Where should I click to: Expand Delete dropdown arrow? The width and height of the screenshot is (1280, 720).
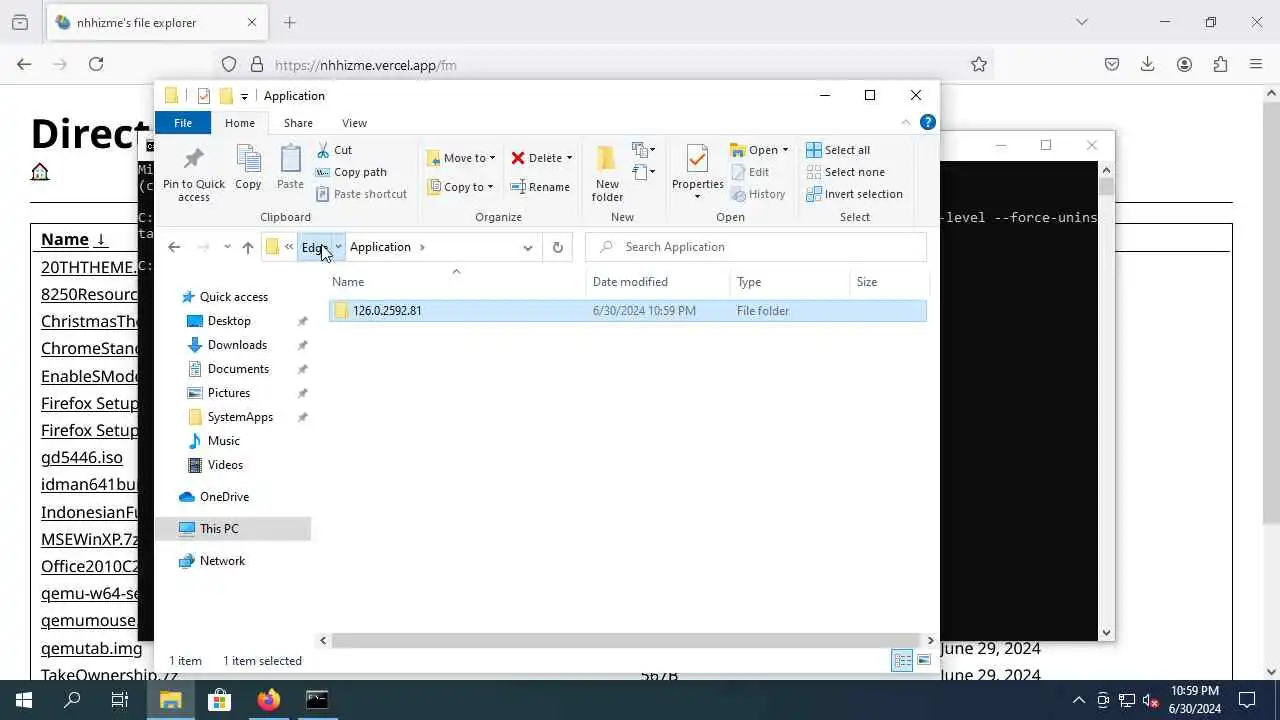569,158
